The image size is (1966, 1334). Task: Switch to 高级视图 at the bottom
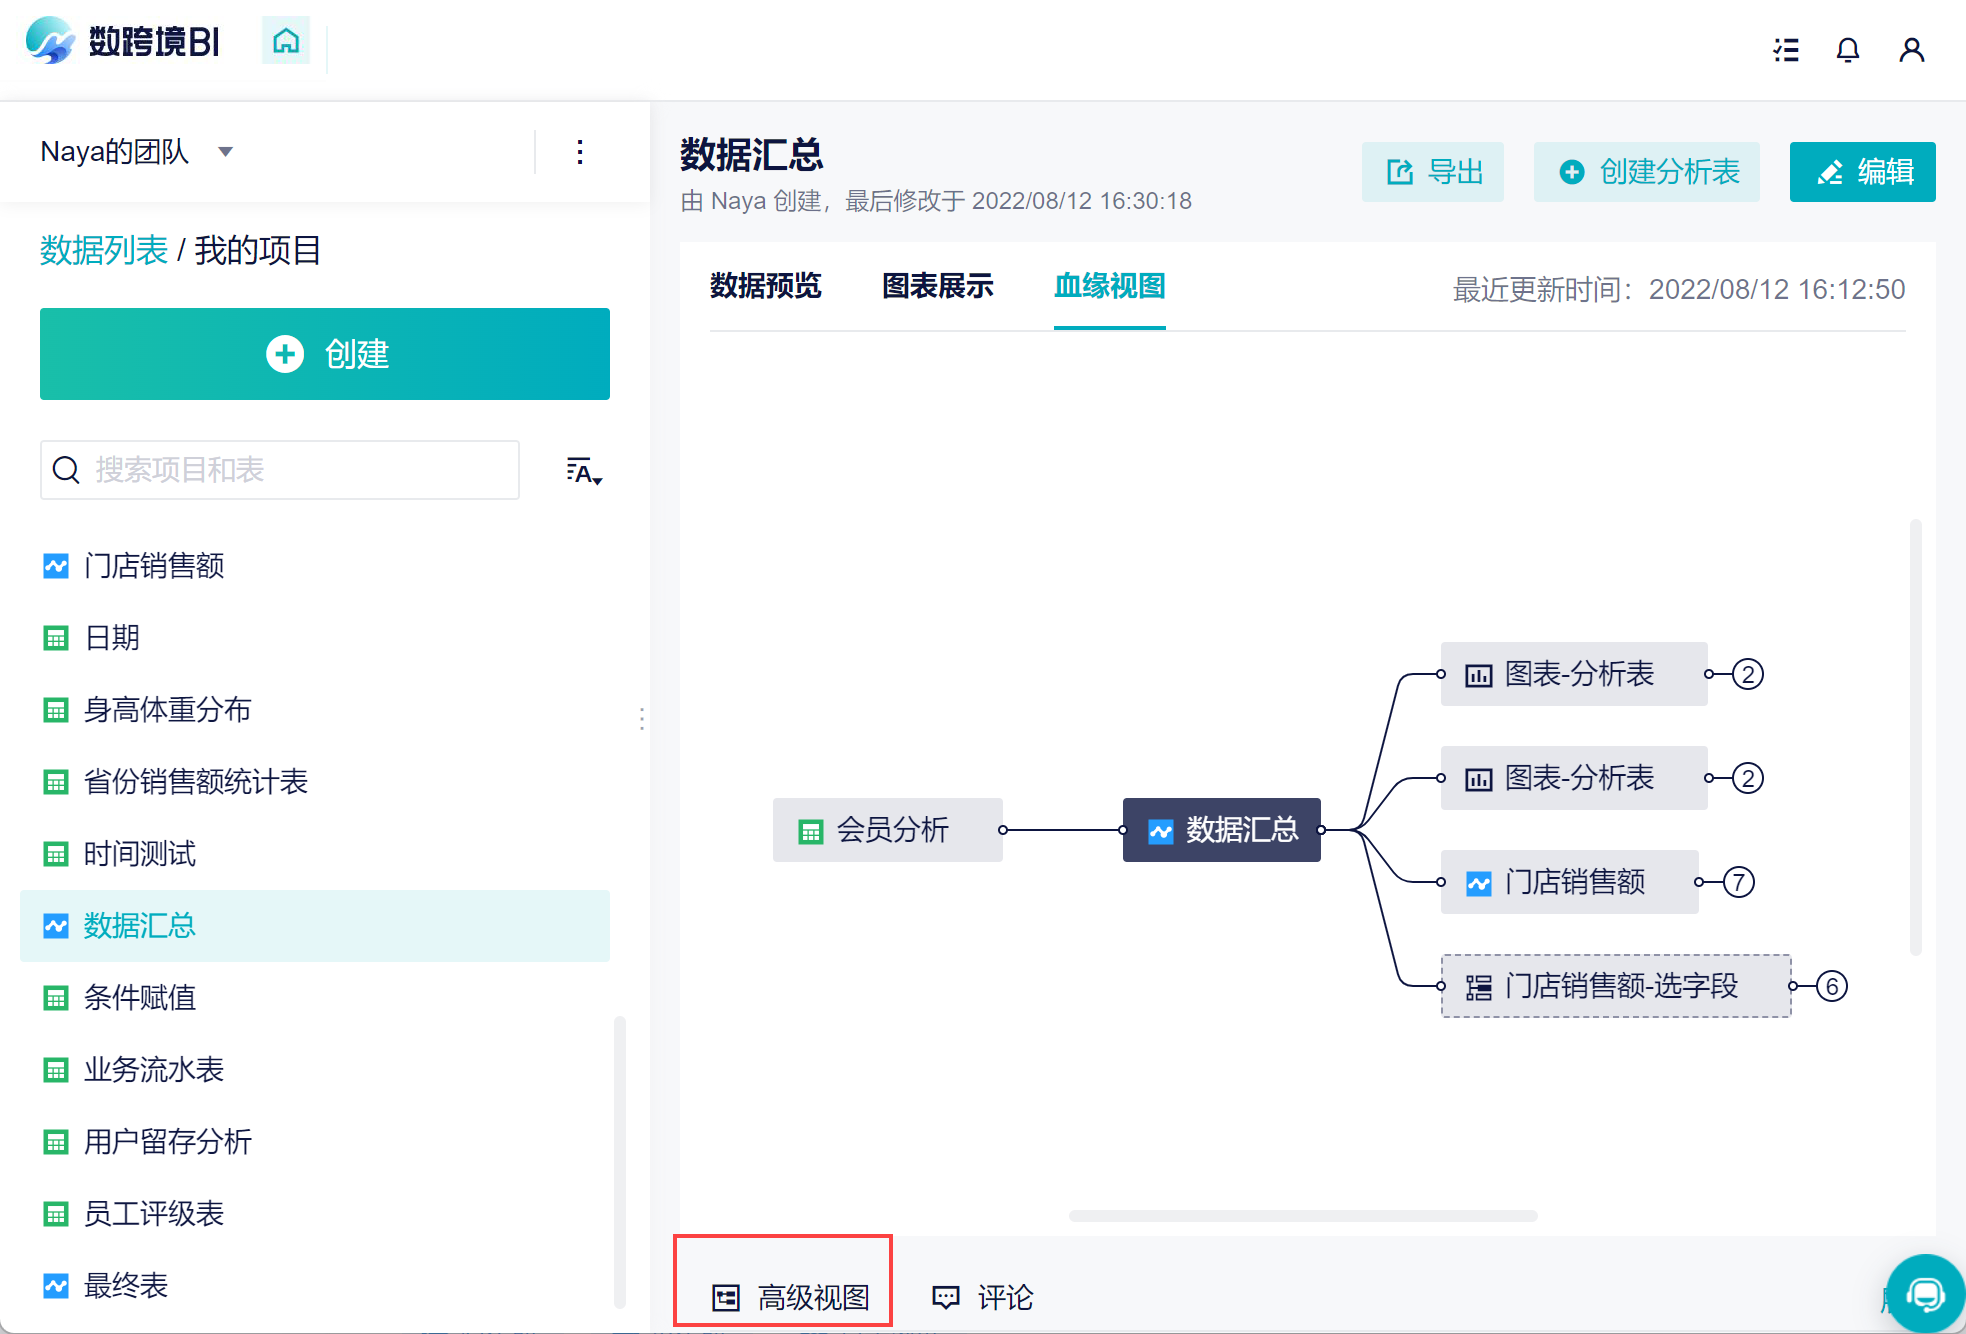[790, 1297]
